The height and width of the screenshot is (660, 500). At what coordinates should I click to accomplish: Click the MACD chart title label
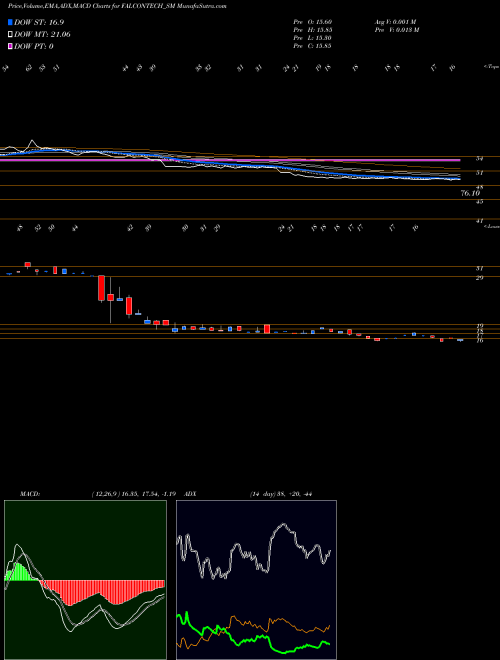pyautogui.click(x=30, y=494)
